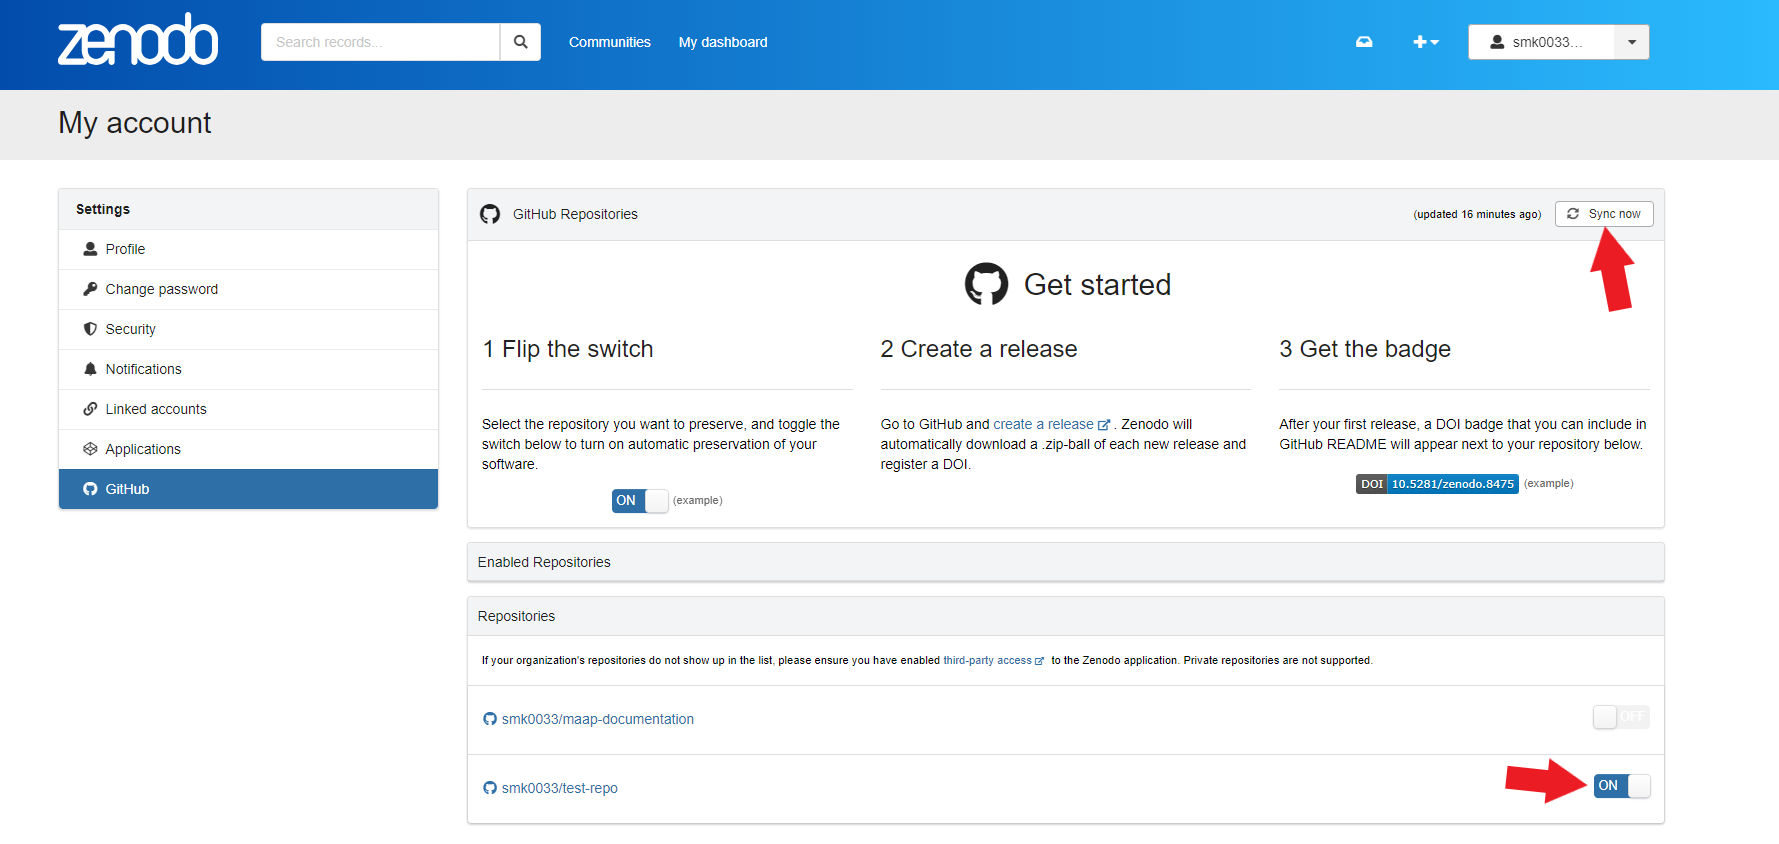This screenshot has width=1779, height=844.
Task: Turn off the smk0033/test-repo switch
Action: [x=1622, y=786]
